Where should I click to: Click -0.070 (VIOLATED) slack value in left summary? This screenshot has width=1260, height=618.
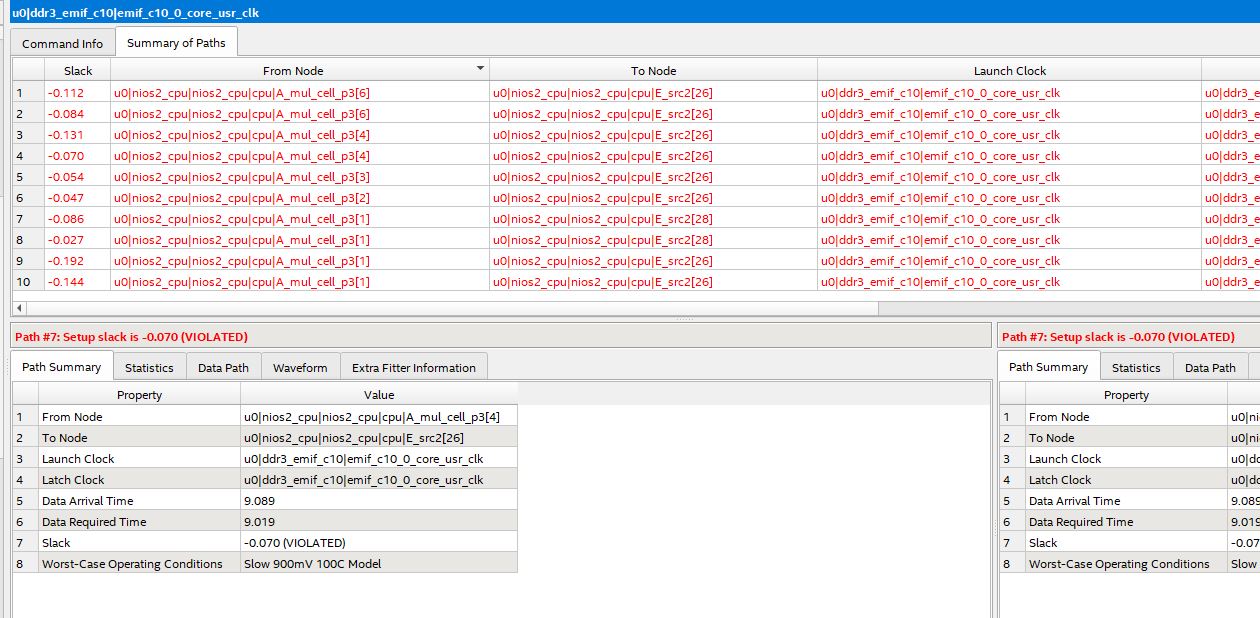click(379, 542)
